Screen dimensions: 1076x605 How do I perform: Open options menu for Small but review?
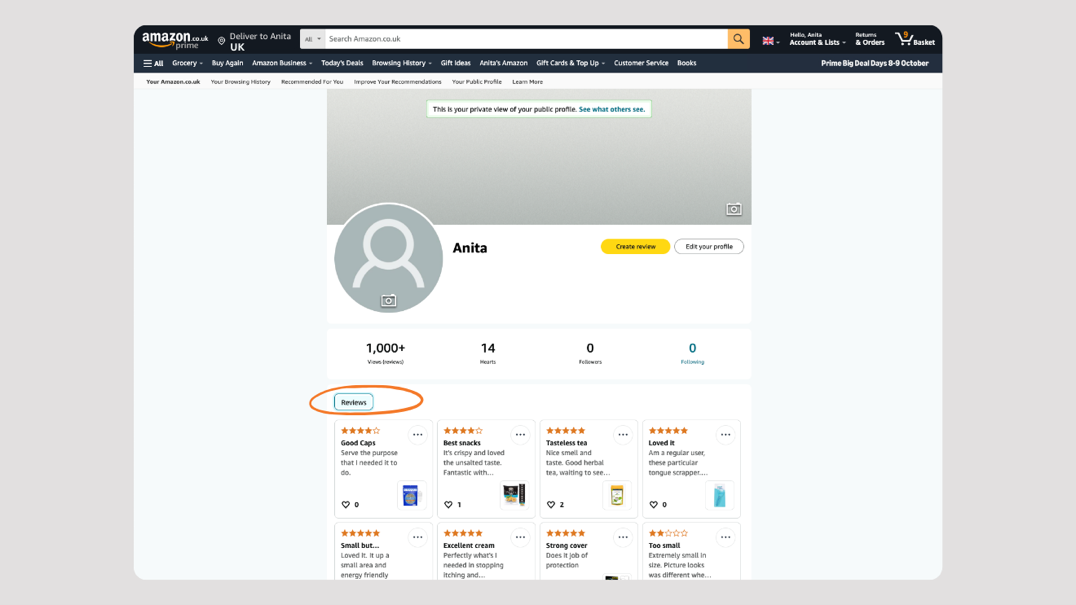417,537
